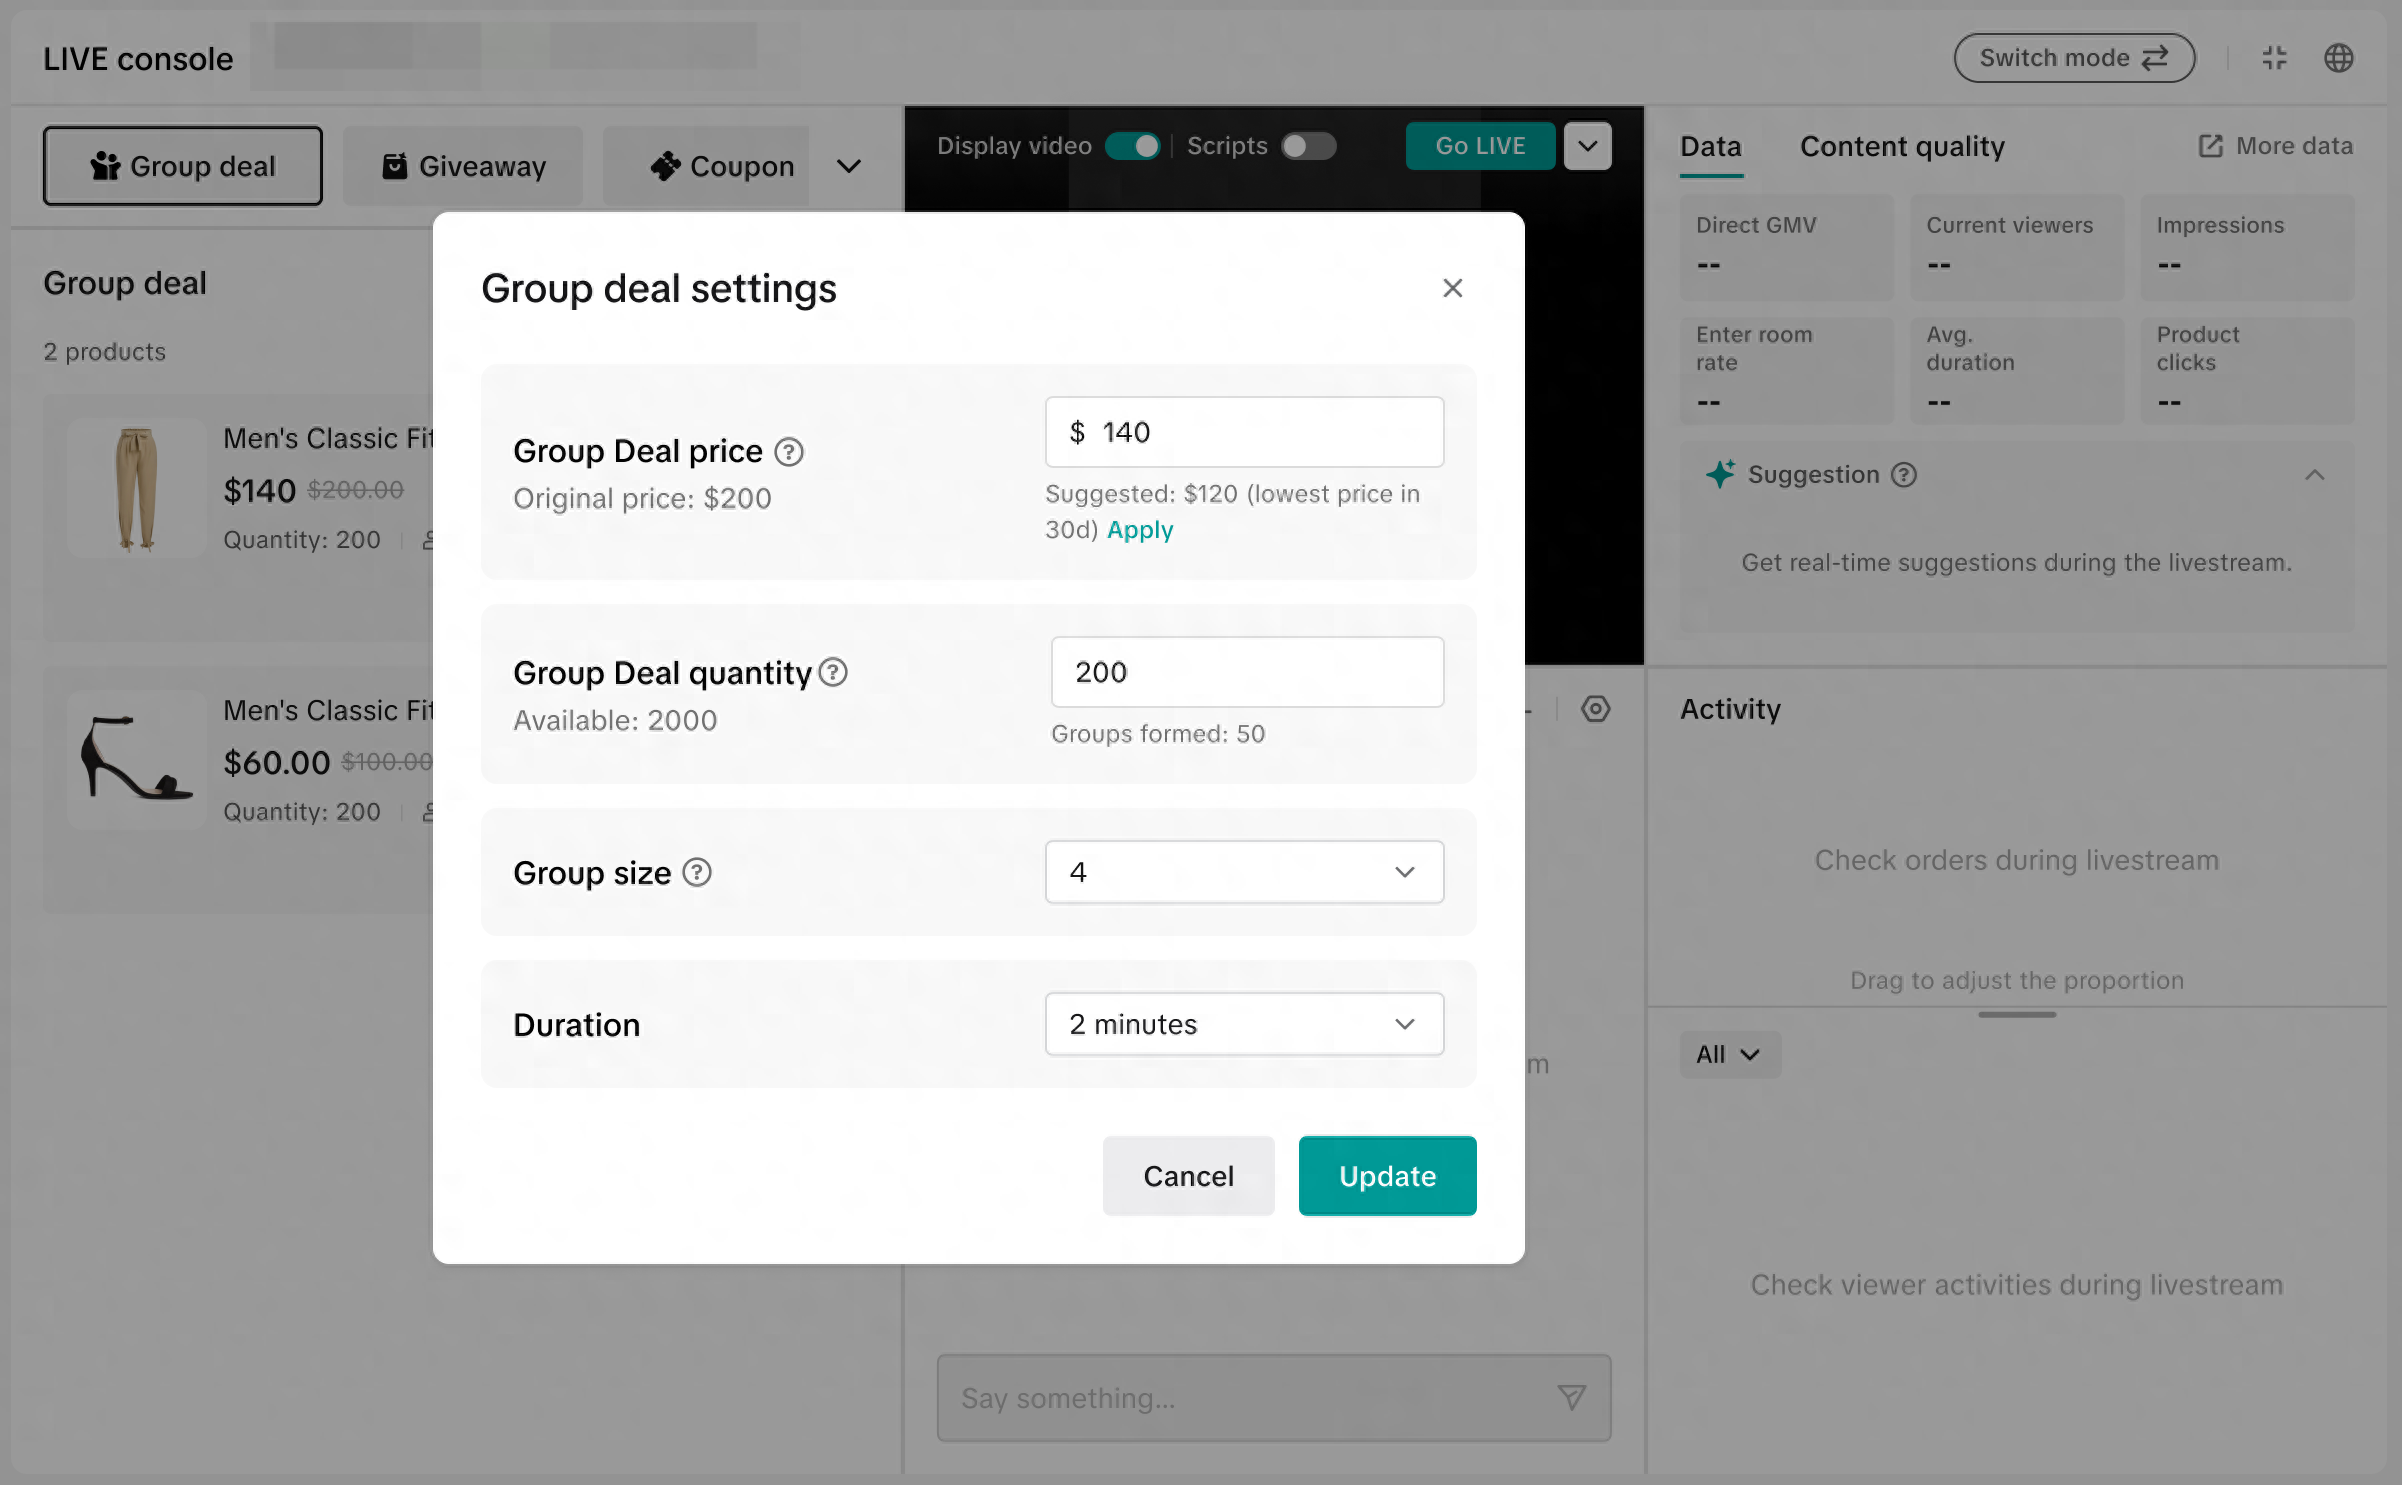This screenshot has width=2402, height=1485.
Task: Open the language globe icon
Action: click(2338, 58)
